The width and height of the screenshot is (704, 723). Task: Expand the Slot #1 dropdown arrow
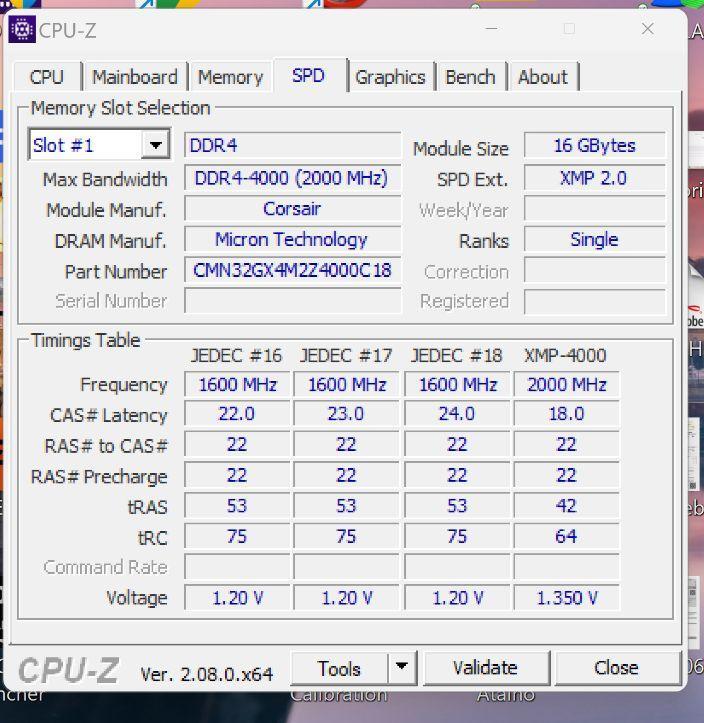click(155, 145)
